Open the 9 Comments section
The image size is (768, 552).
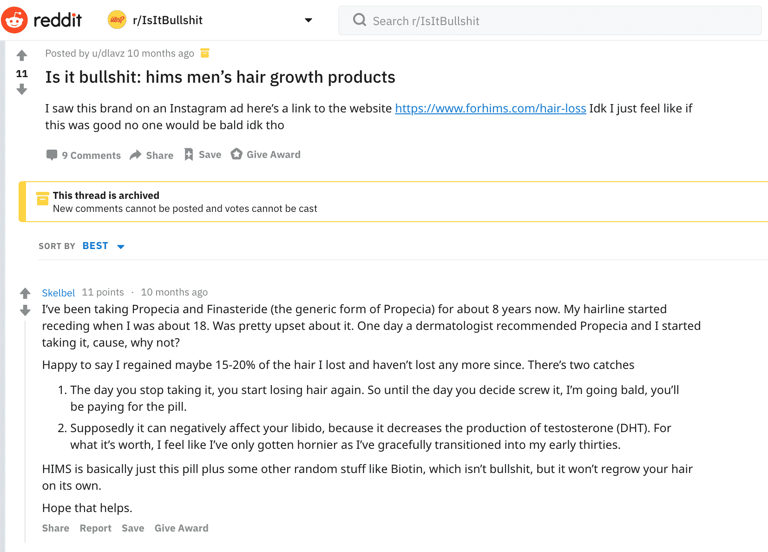pyautogui.click(x=83, y=155)
